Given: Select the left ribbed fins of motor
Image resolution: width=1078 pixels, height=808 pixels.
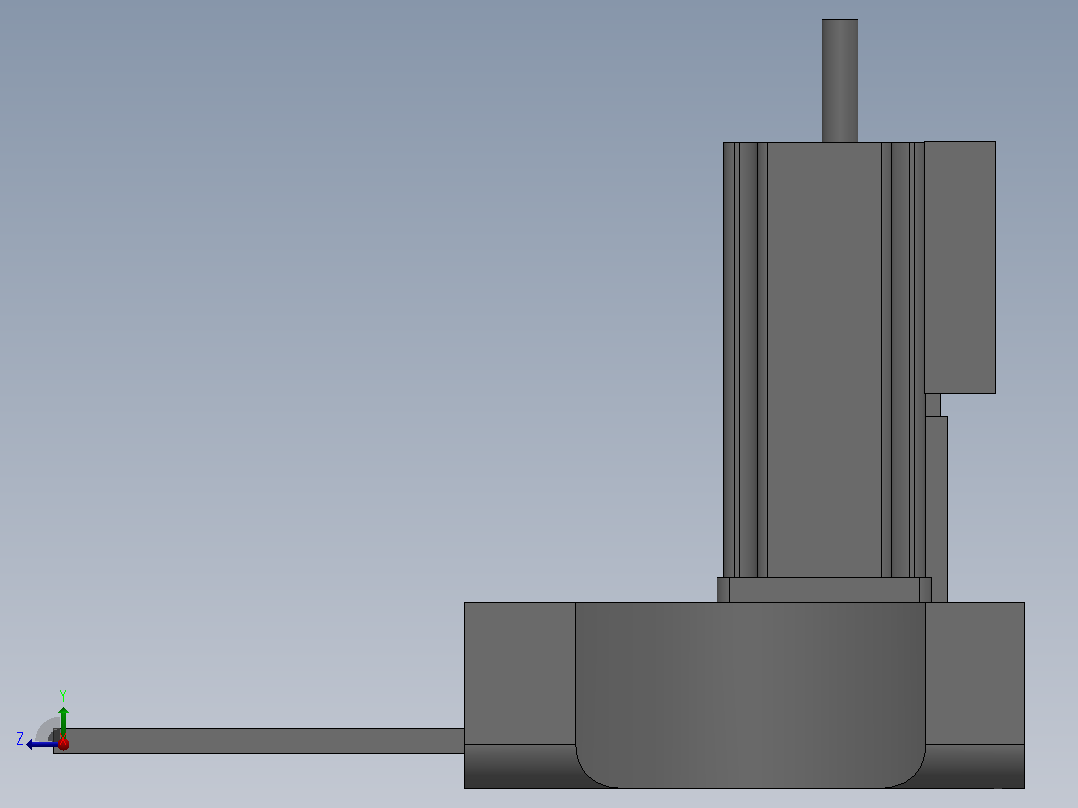Looking at the screenshot, I should 745,360.
